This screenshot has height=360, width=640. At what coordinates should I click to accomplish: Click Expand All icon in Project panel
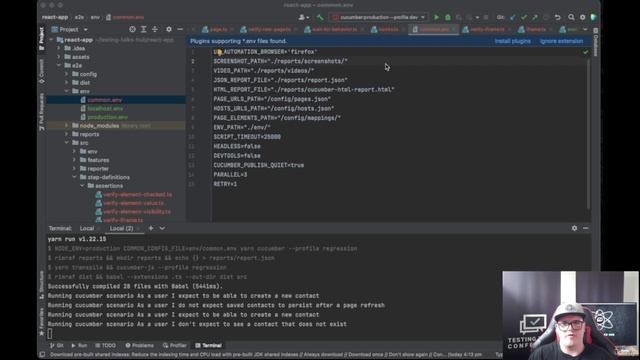[x=144, y=29]
